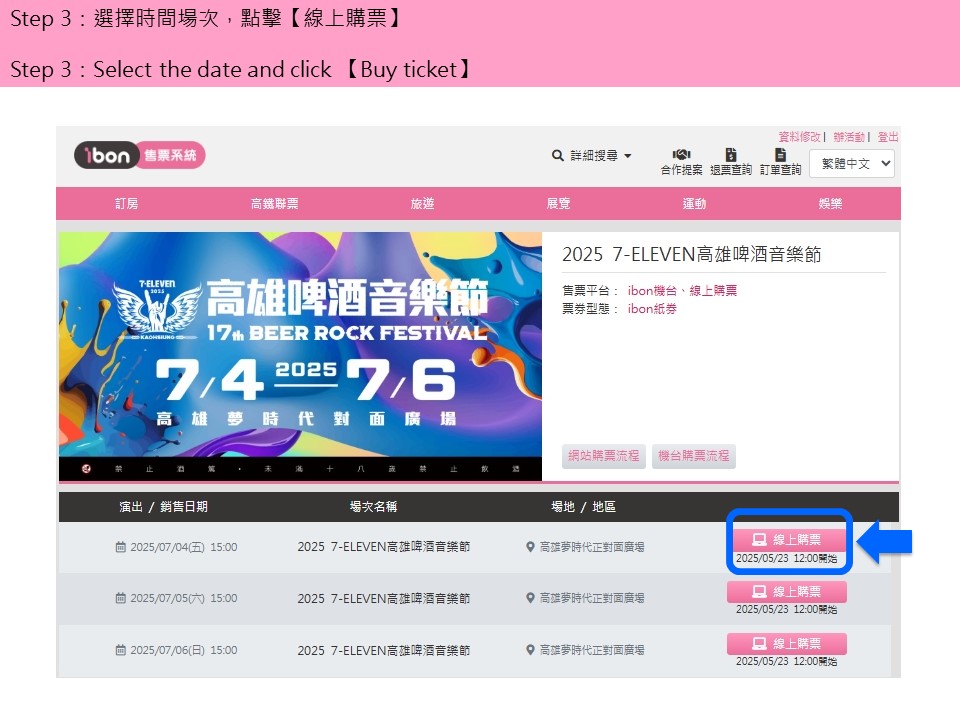Viewport: 960px width, 720px height.
Task: Click the 'ibon機台、線上購票' platform text
Action: point(682,291)
